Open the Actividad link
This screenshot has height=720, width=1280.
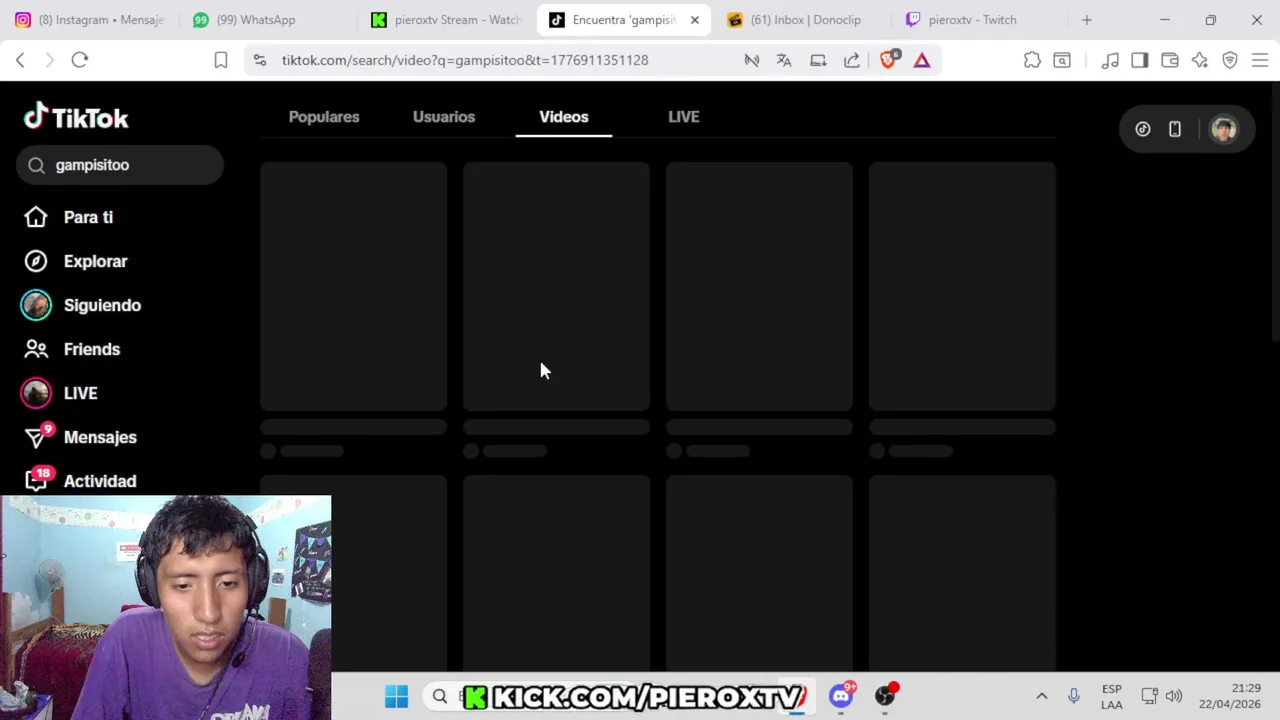pyautogui.click(x=100, y=481)
